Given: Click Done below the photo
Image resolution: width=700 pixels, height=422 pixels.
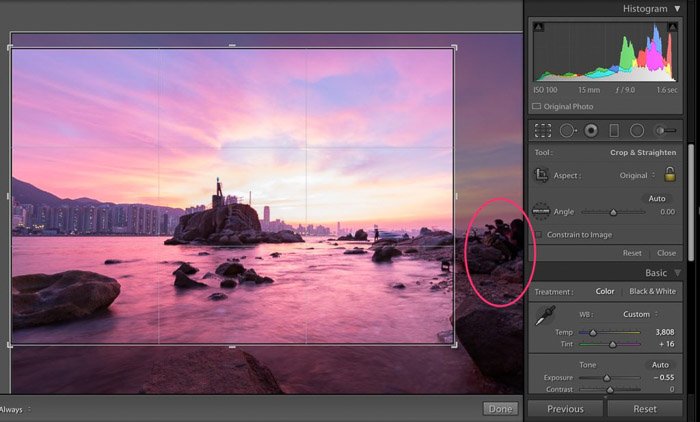Looking at the screenshot, I should pyautogui.click(x=500, y=408).
